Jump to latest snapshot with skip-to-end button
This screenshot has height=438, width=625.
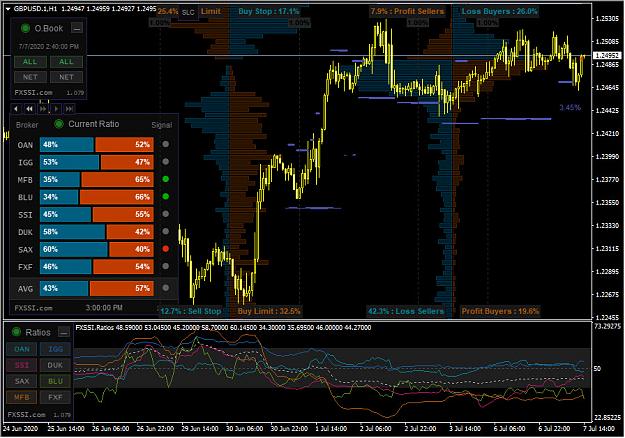click(69, 108)
